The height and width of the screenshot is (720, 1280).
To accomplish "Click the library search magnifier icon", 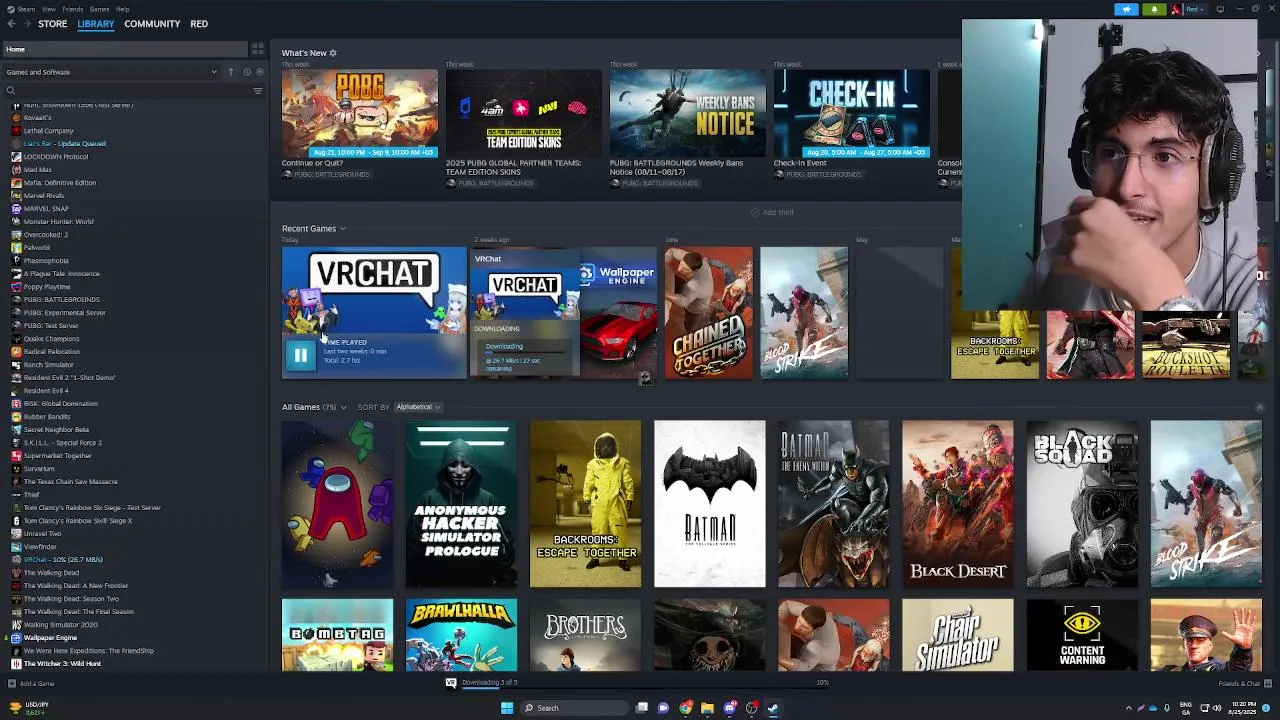I will 11,91.
